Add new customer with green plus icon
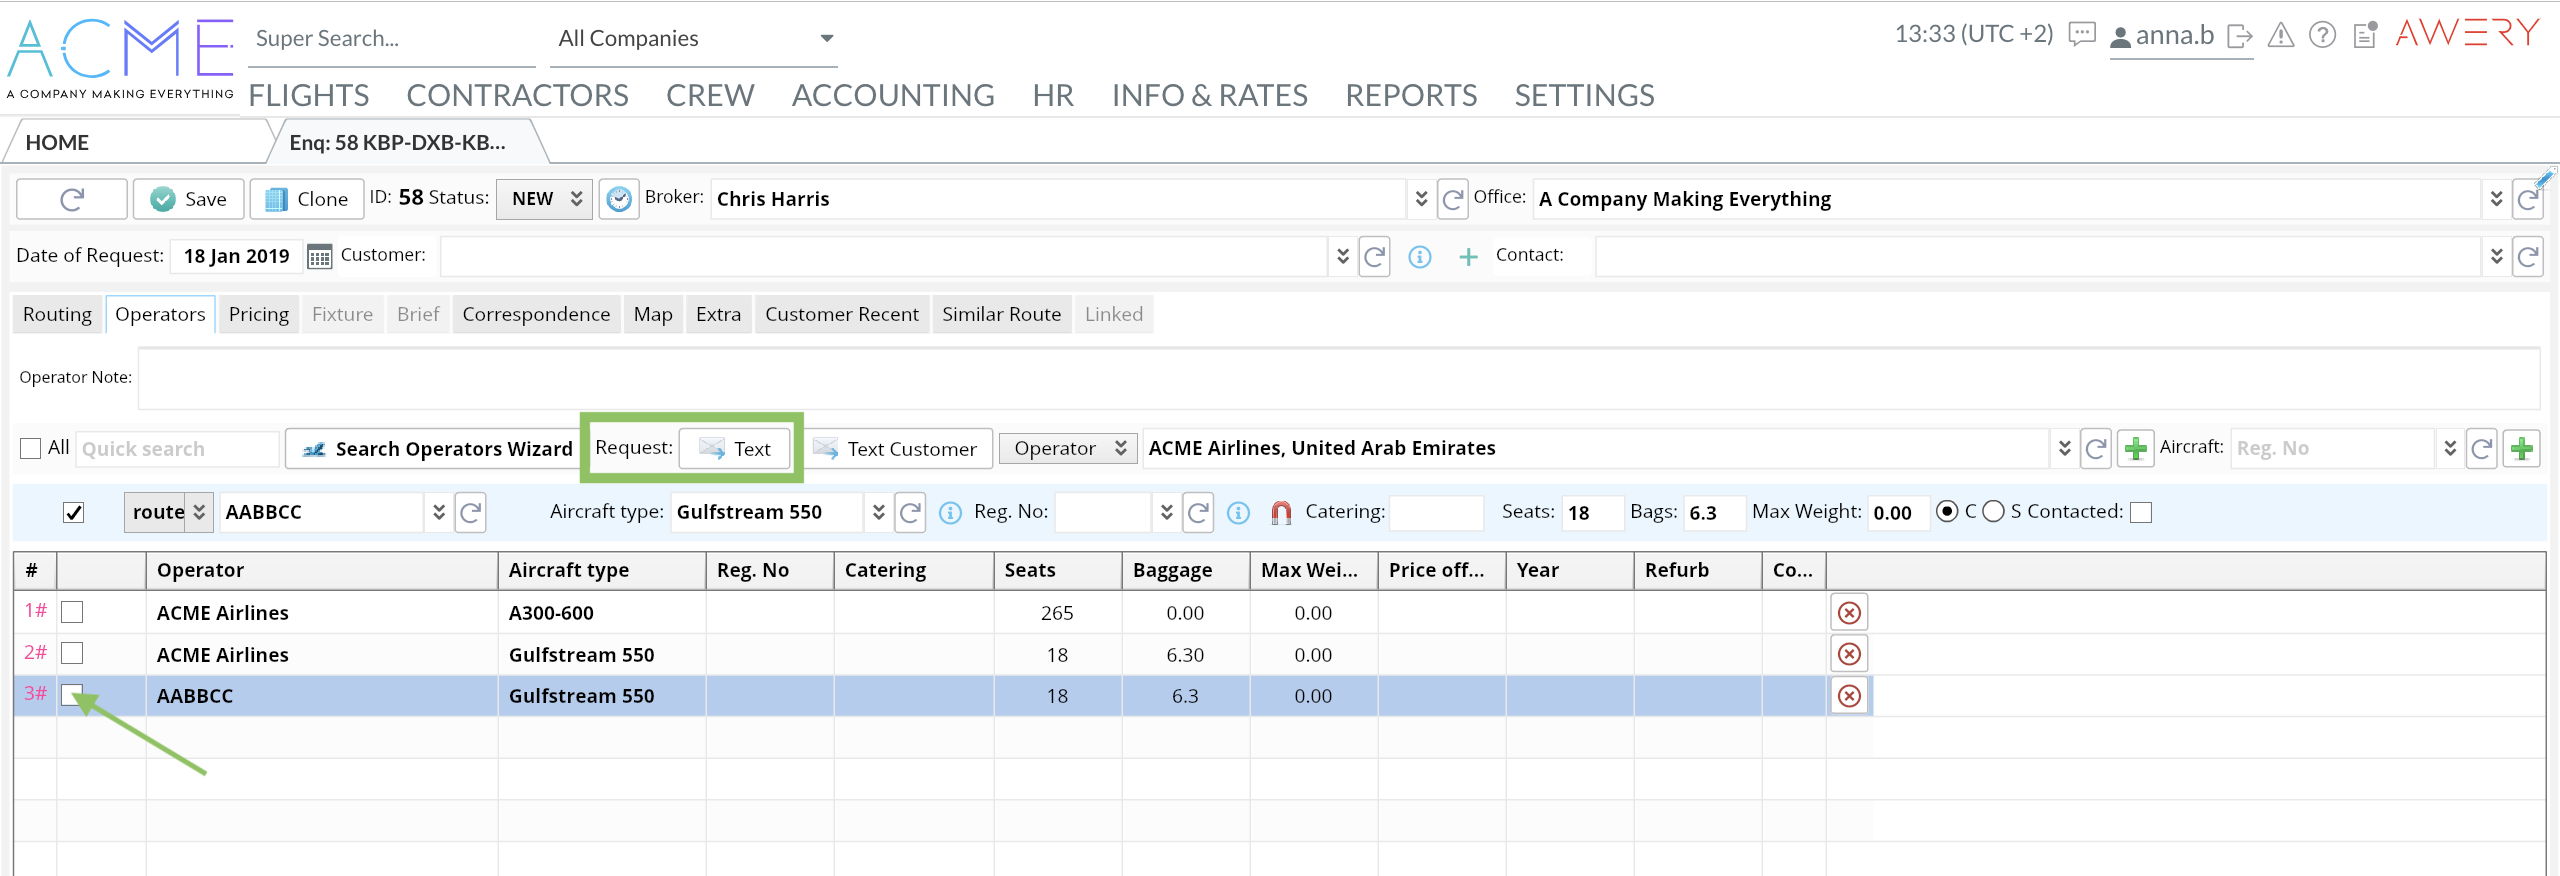 click(x=1468, y=257)
